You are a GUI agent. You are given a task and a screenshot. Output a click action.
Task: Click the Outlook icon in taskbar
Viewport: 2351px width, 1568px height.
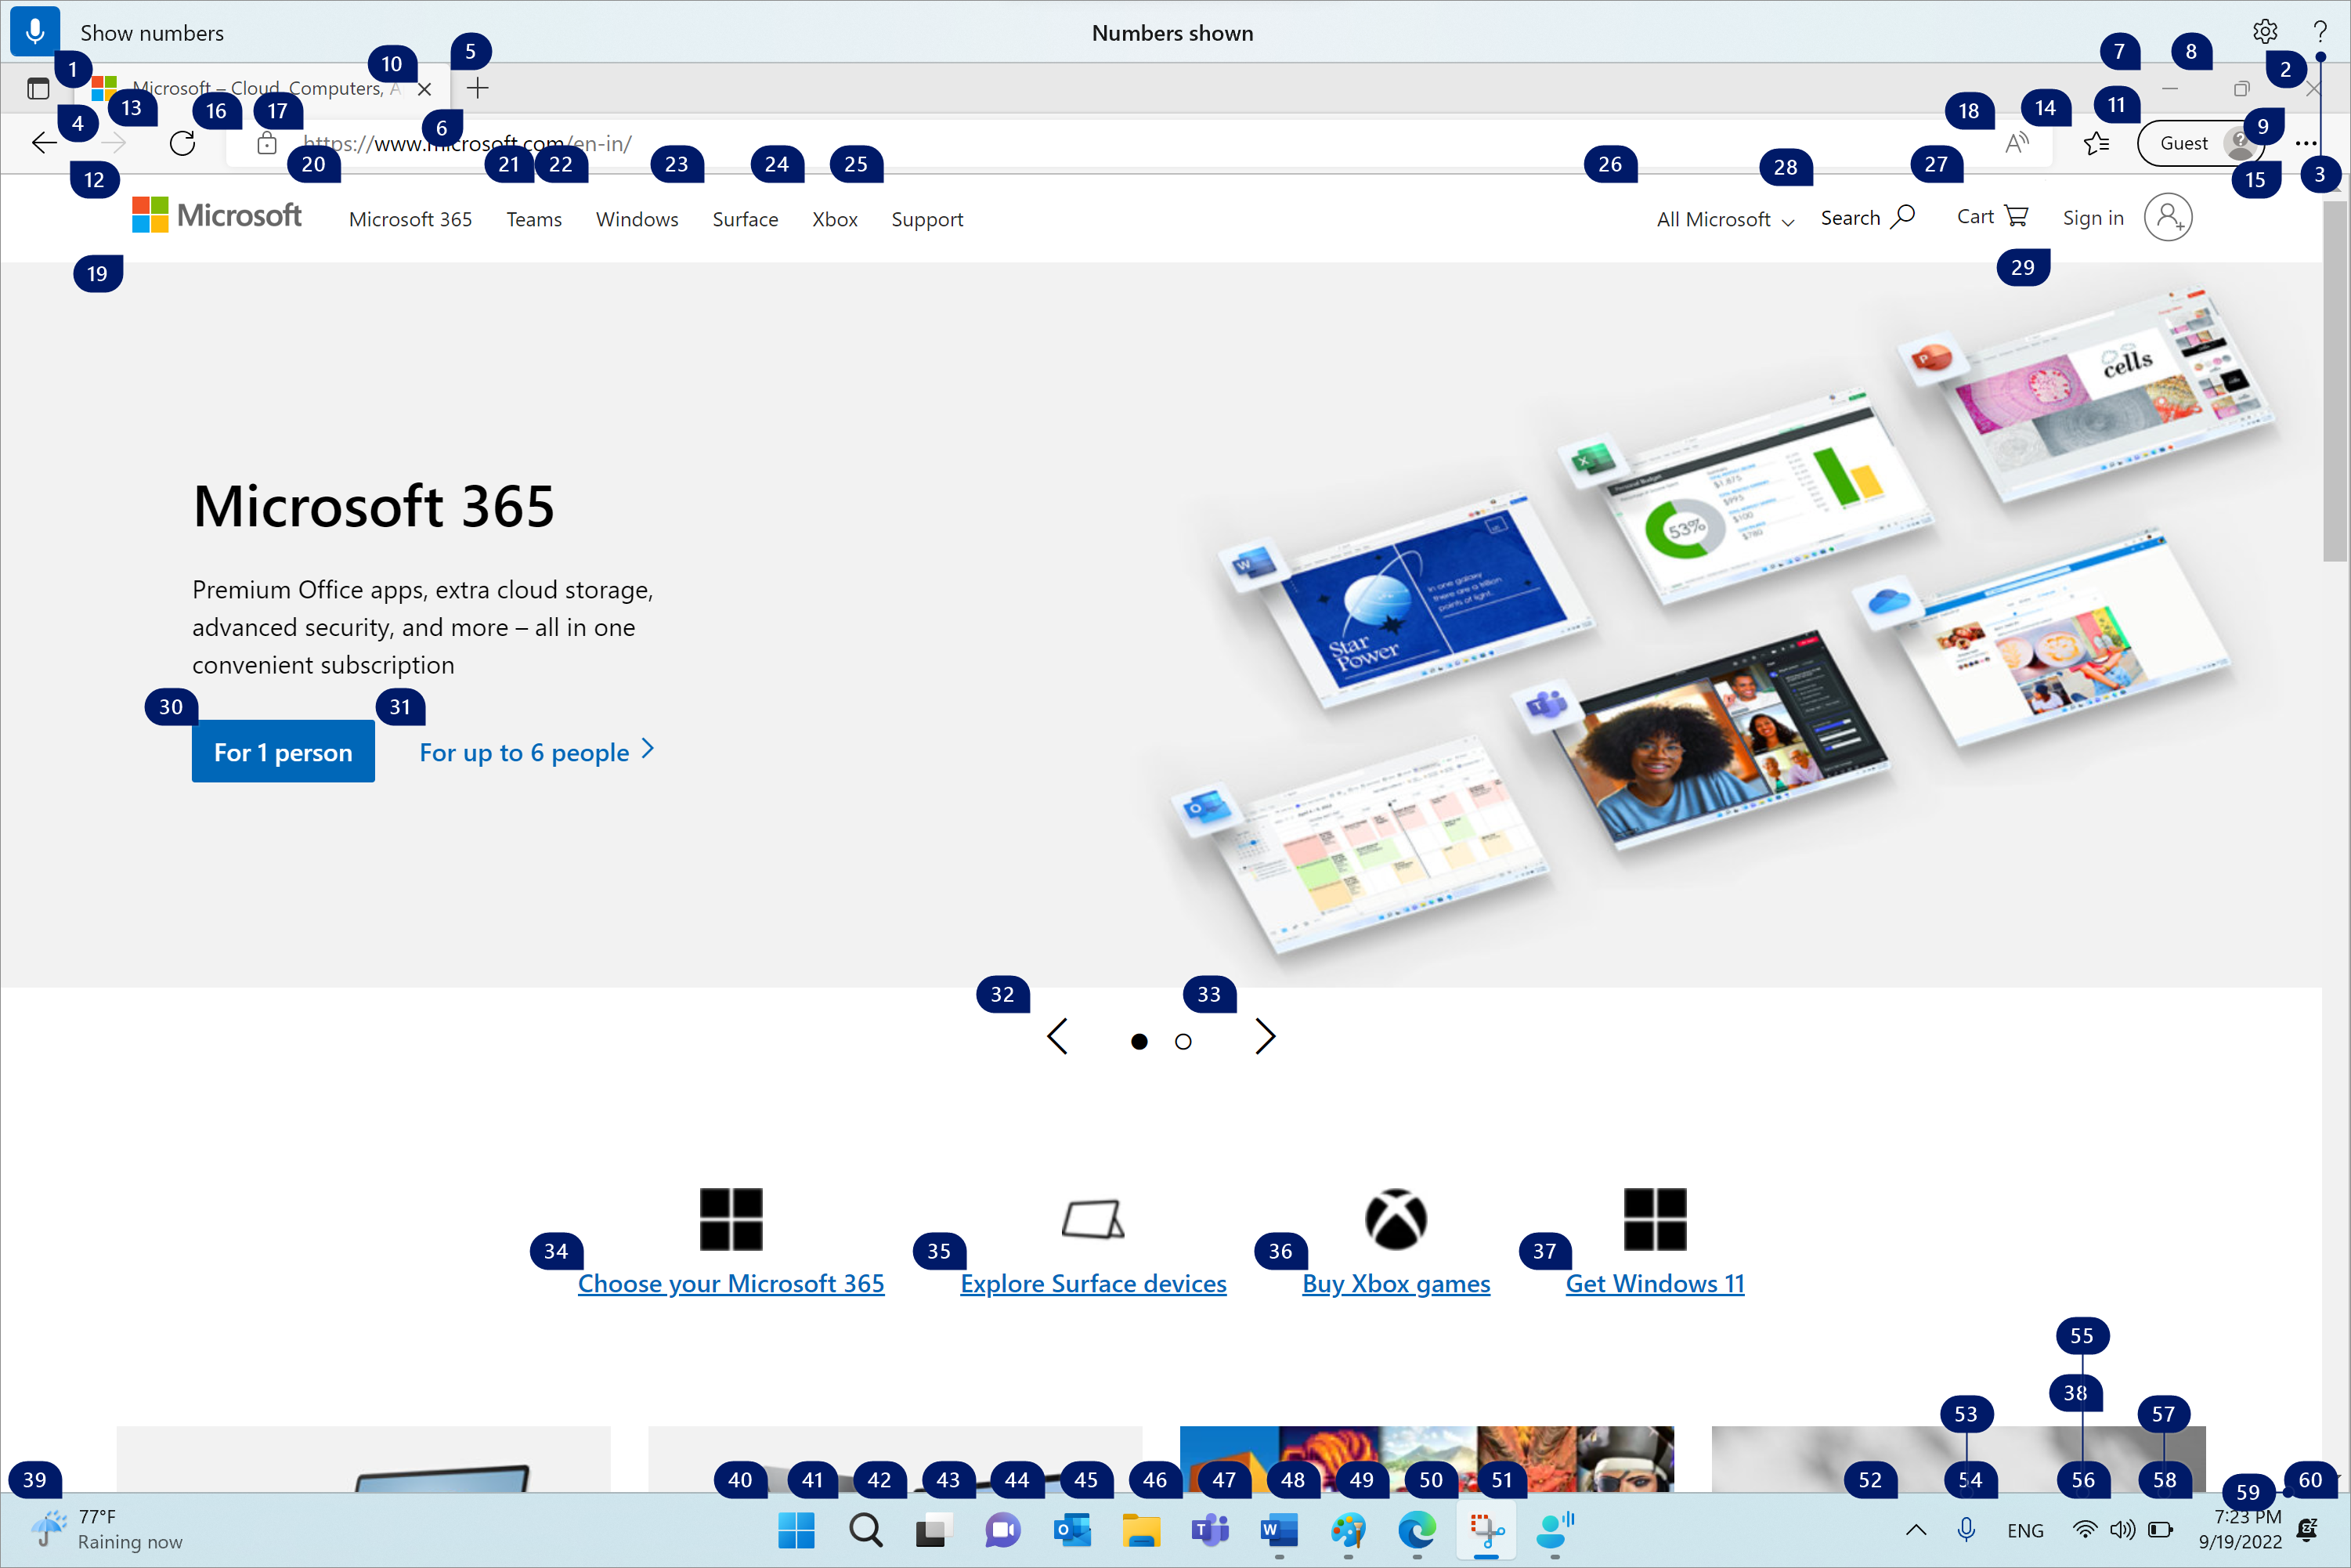point(1067,1530)
